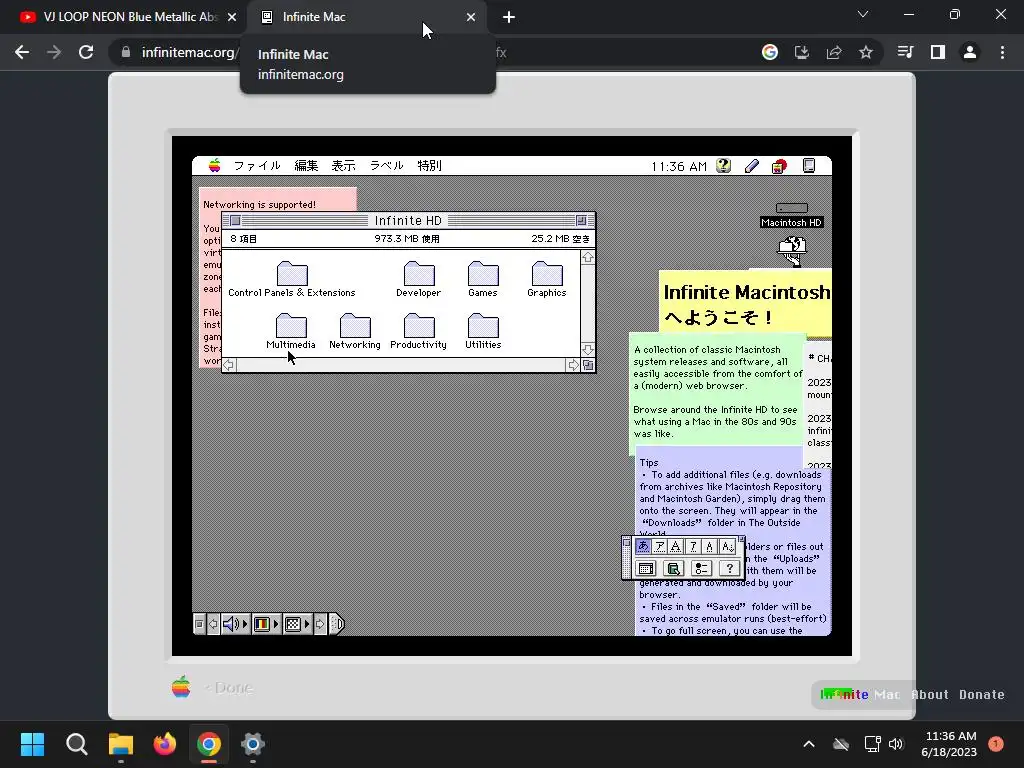This screenshot has height=768, width=1024.
Task: Open the ラベル menu
Action: [x=387, y=166]
